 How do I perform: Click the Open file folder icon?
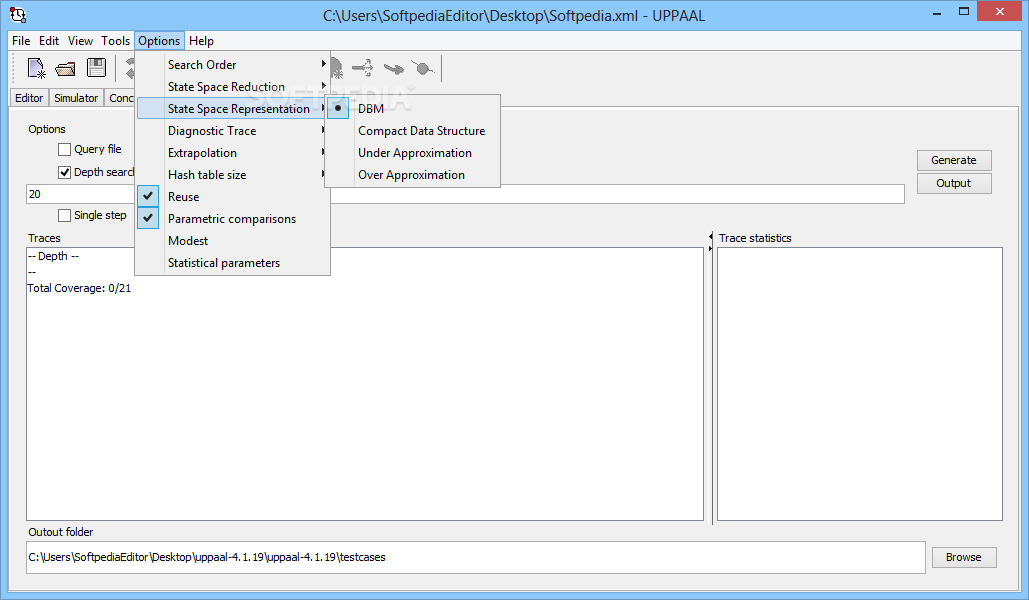click(65, 68)
